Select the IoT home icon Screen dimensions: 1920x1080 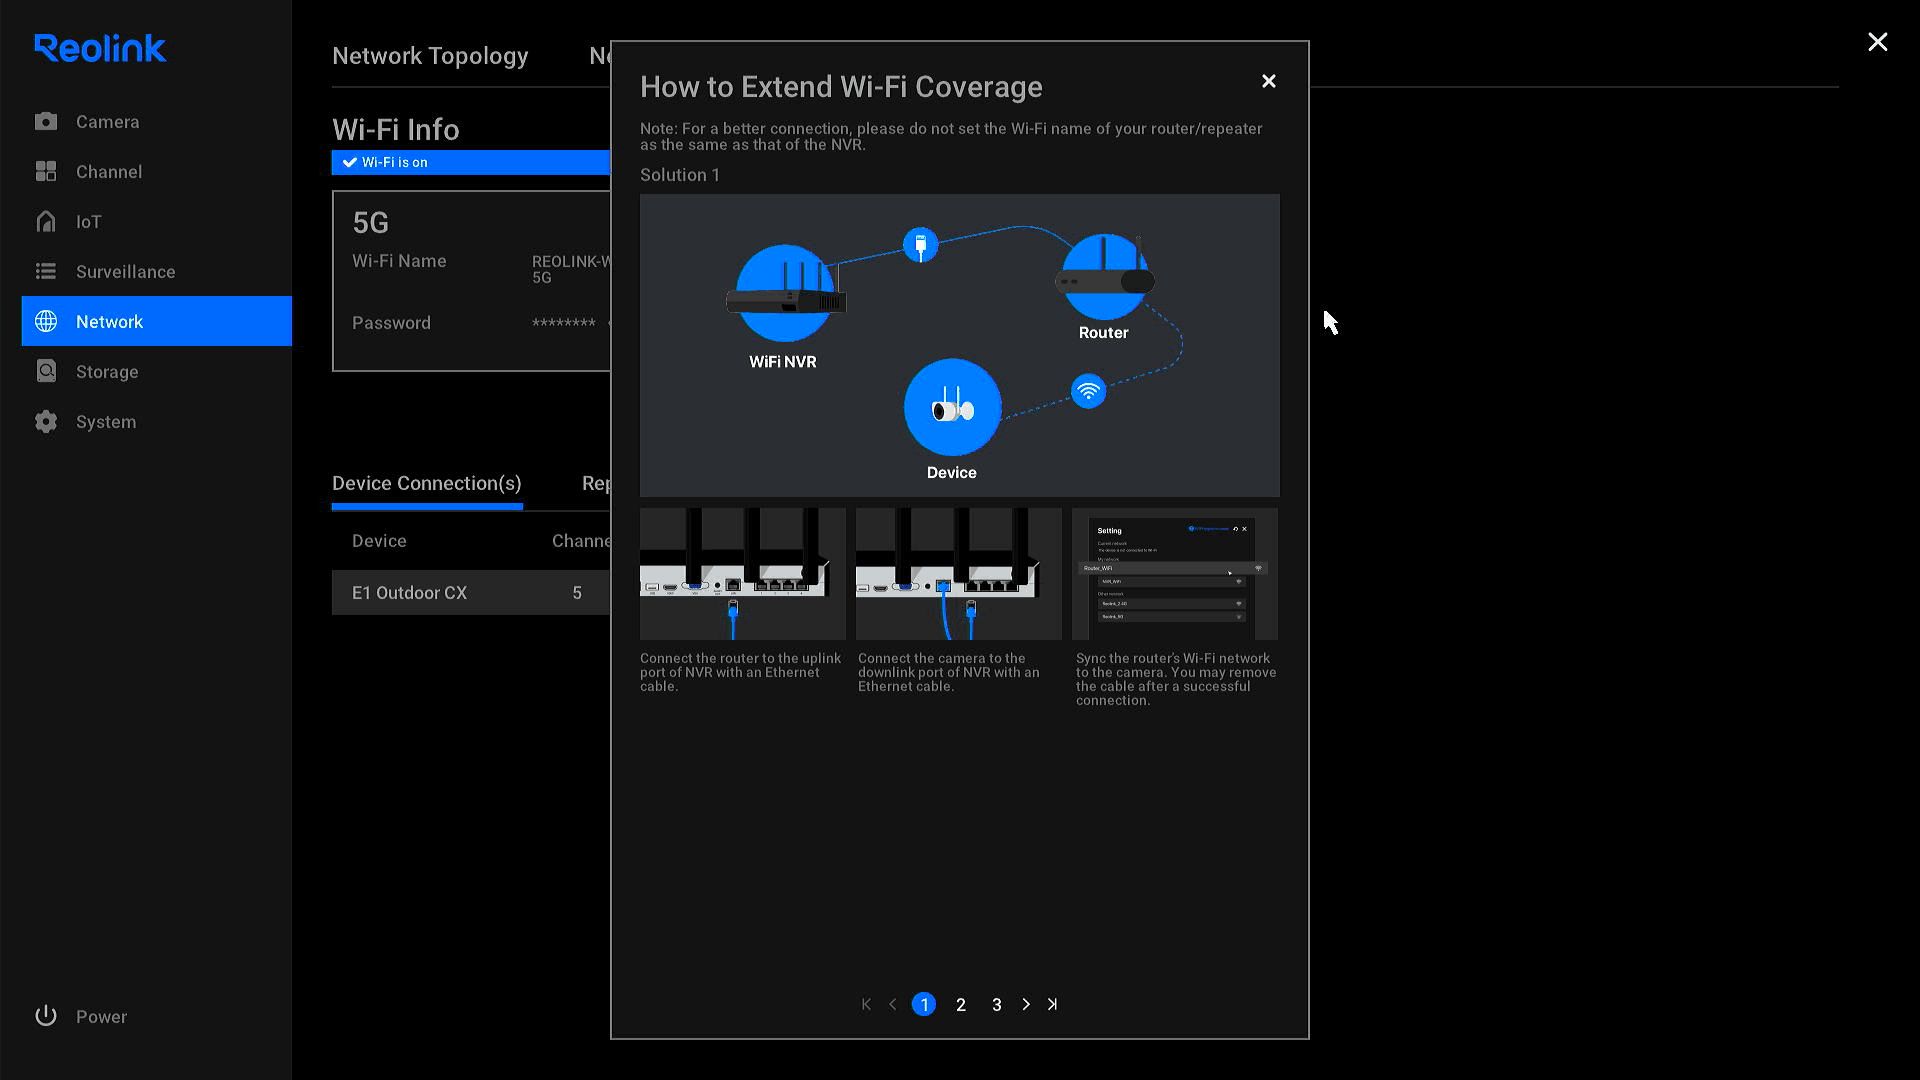pos(46,222)
